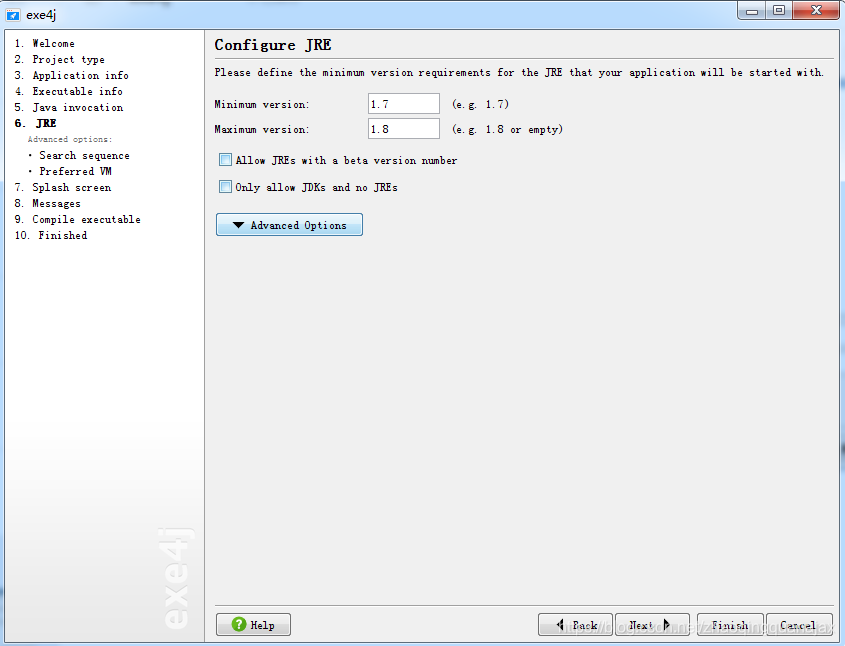The image size is (845, 646).
Task: Open step 10 Finished
Action: [x=51, y=235]
